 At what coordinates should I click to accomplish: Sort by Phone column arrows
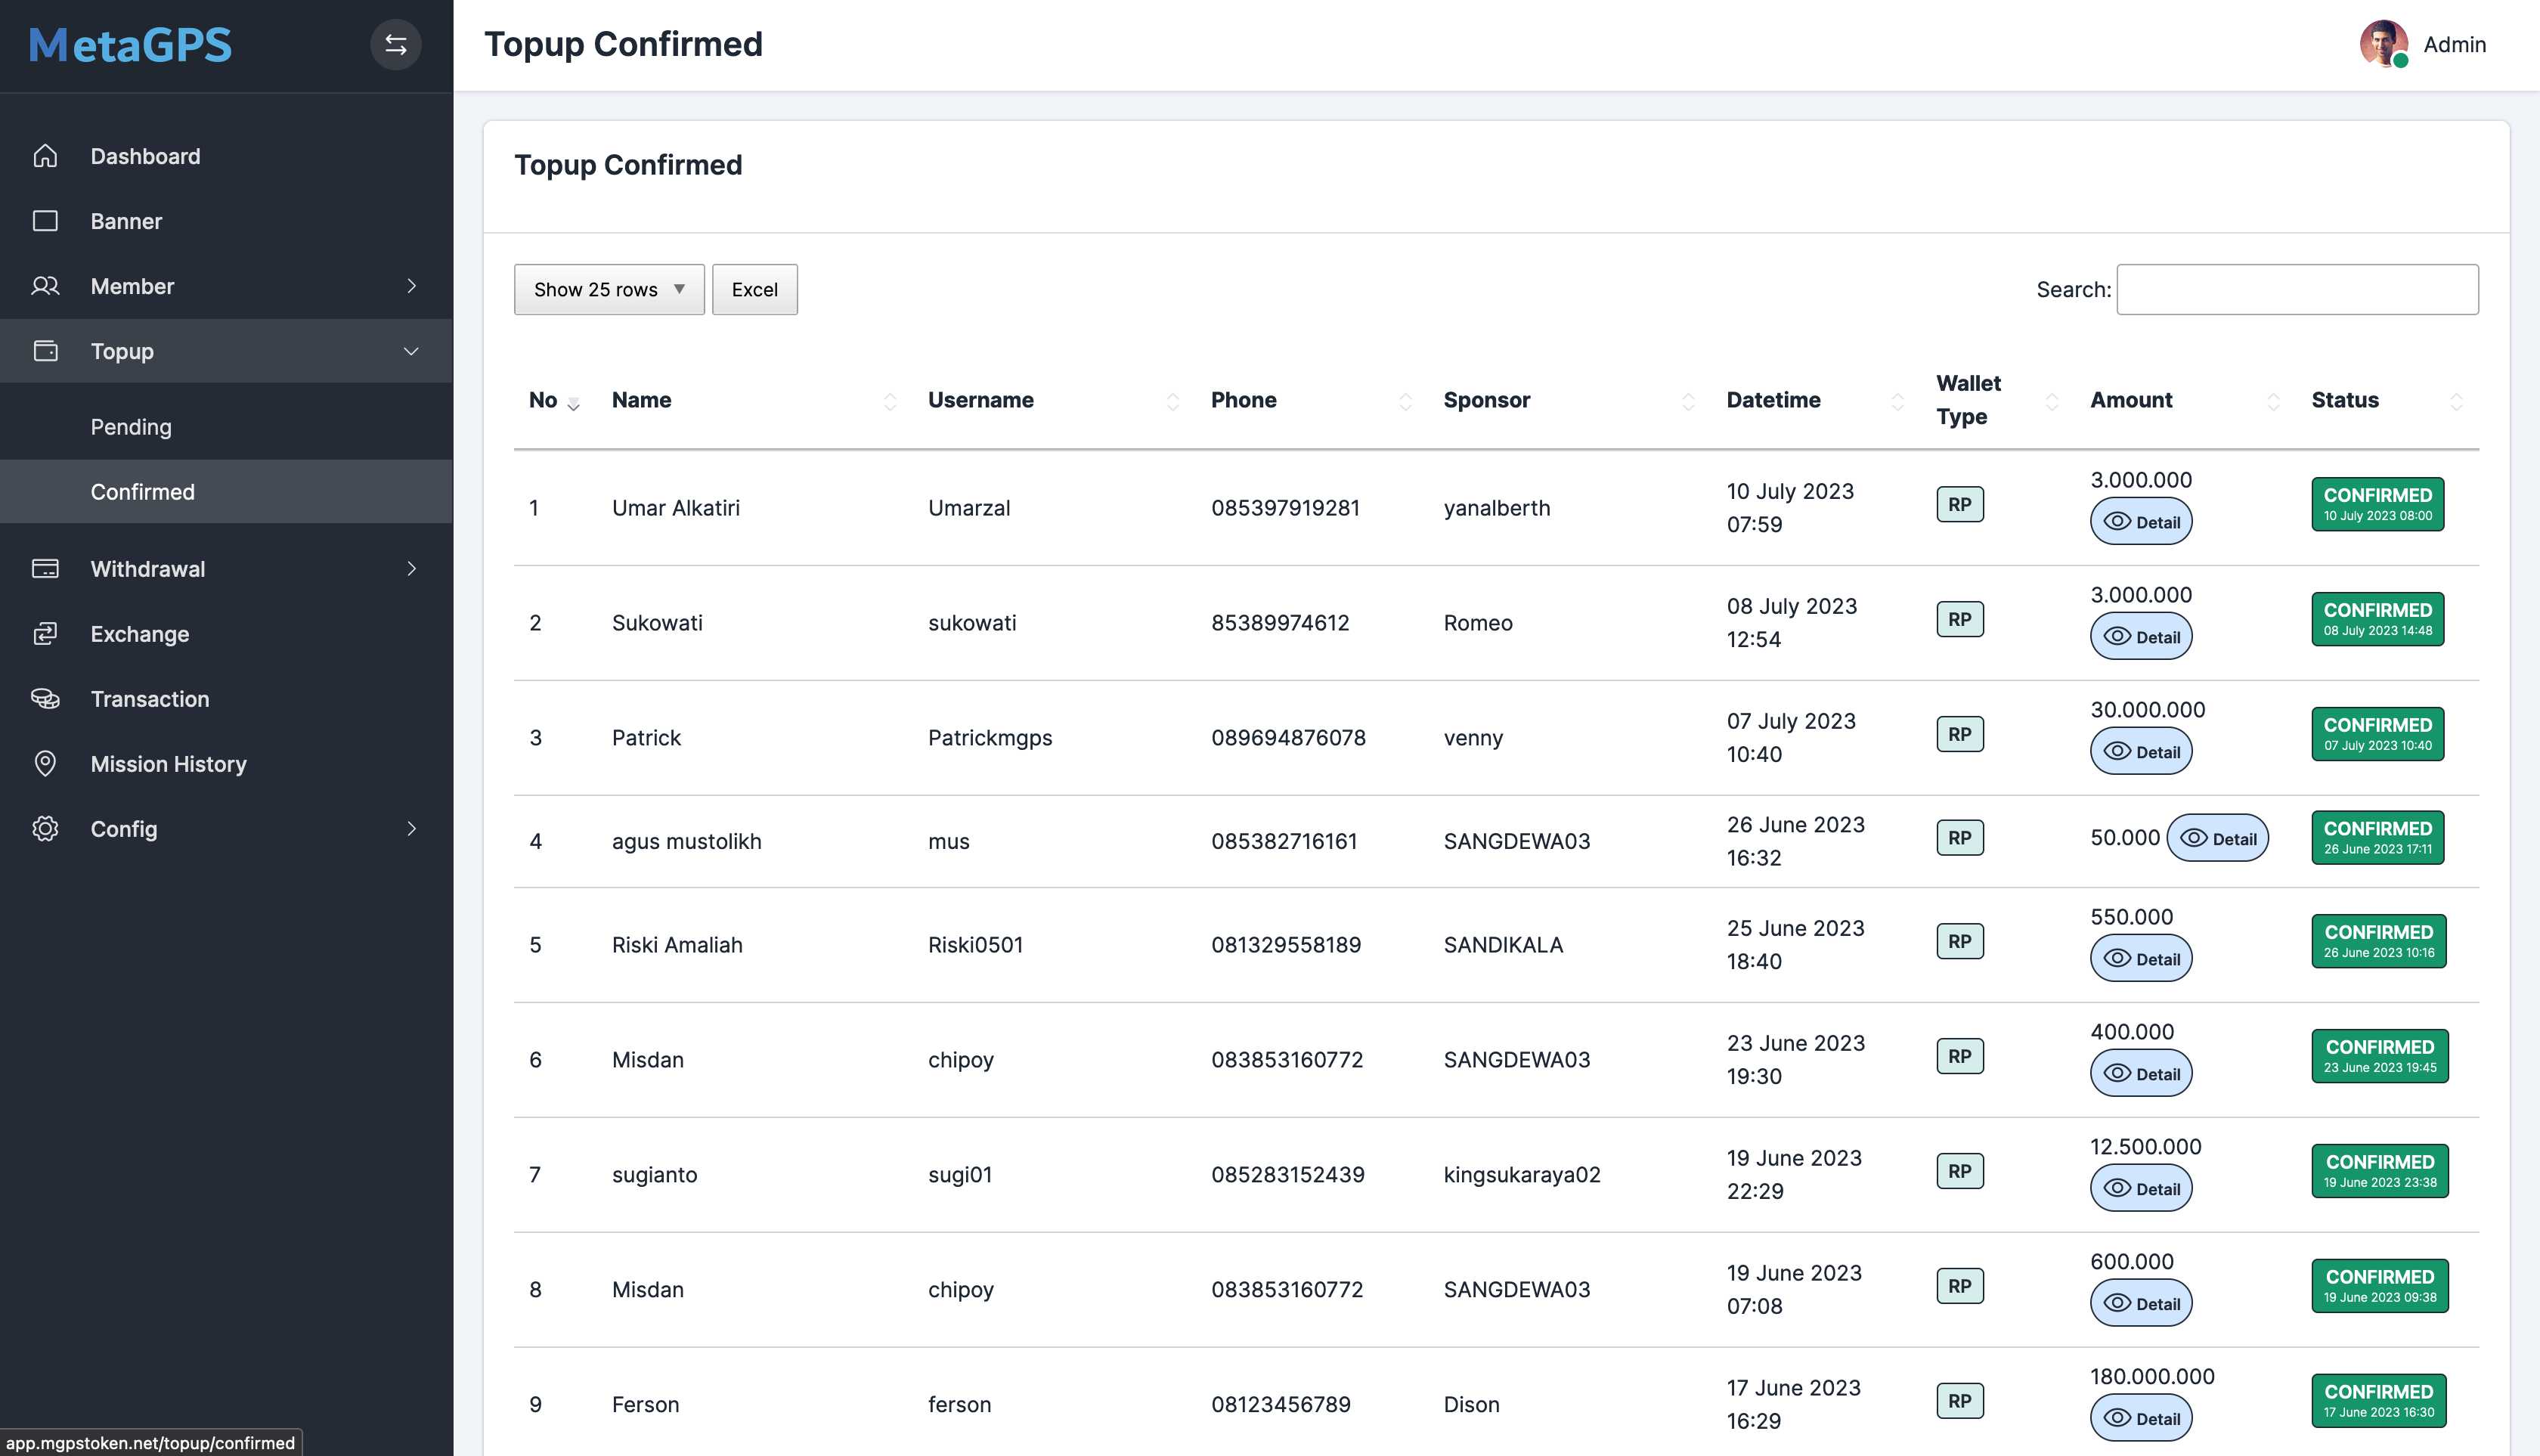(1405, 401)
